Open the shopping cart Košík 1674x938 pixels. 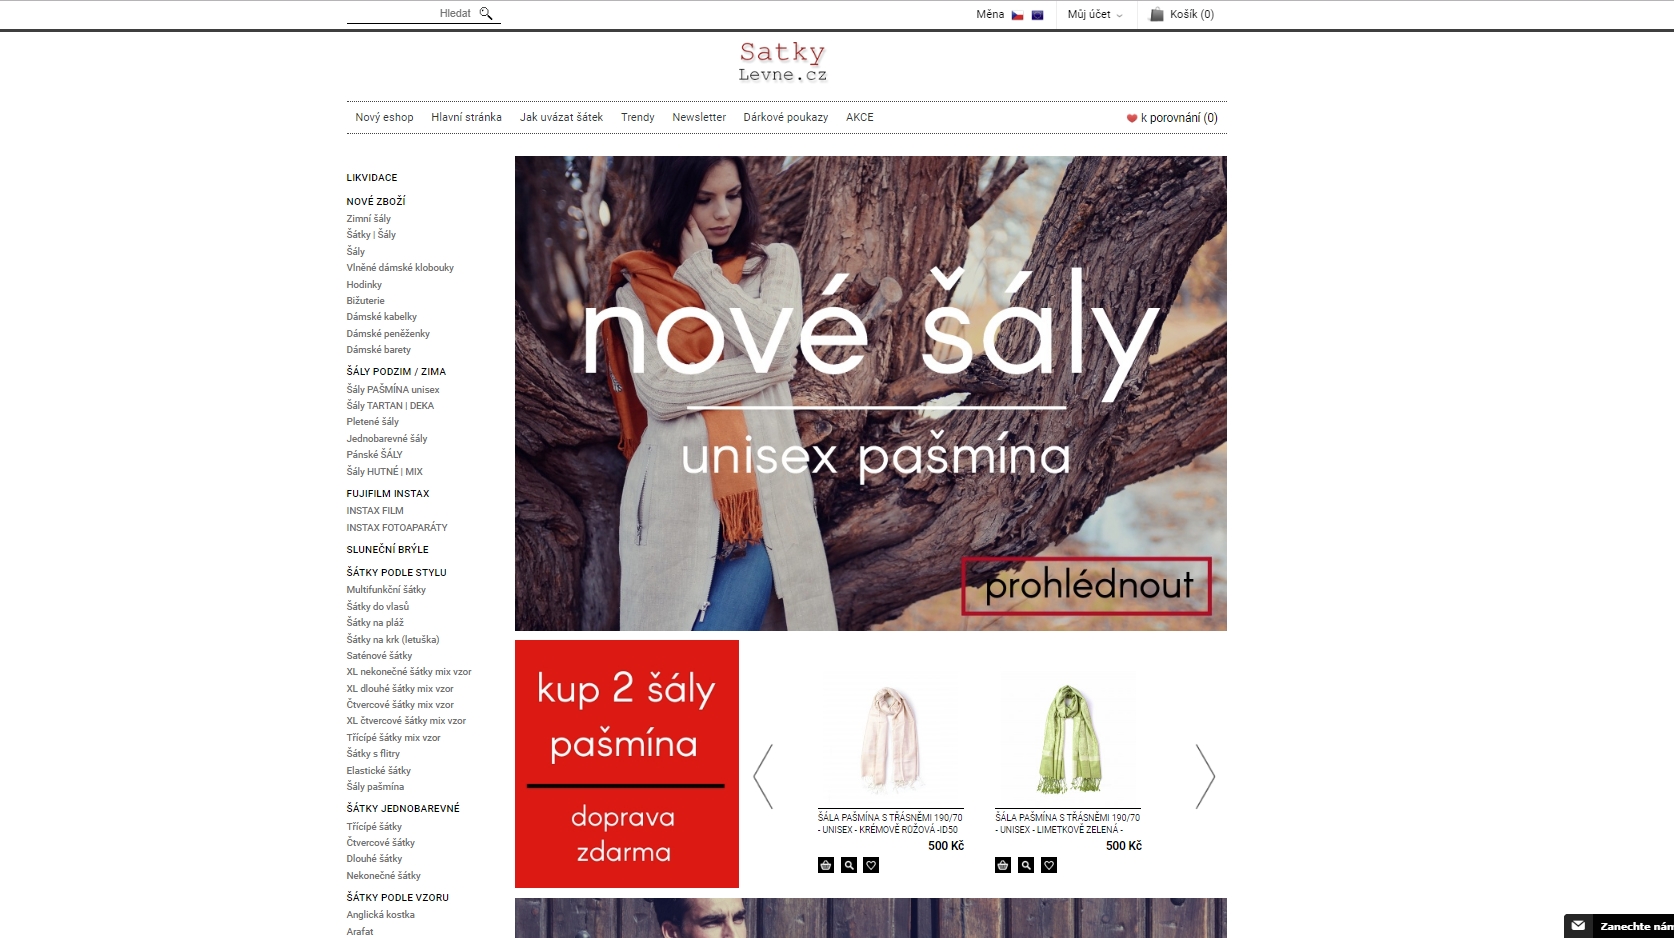pos(1182,14)
